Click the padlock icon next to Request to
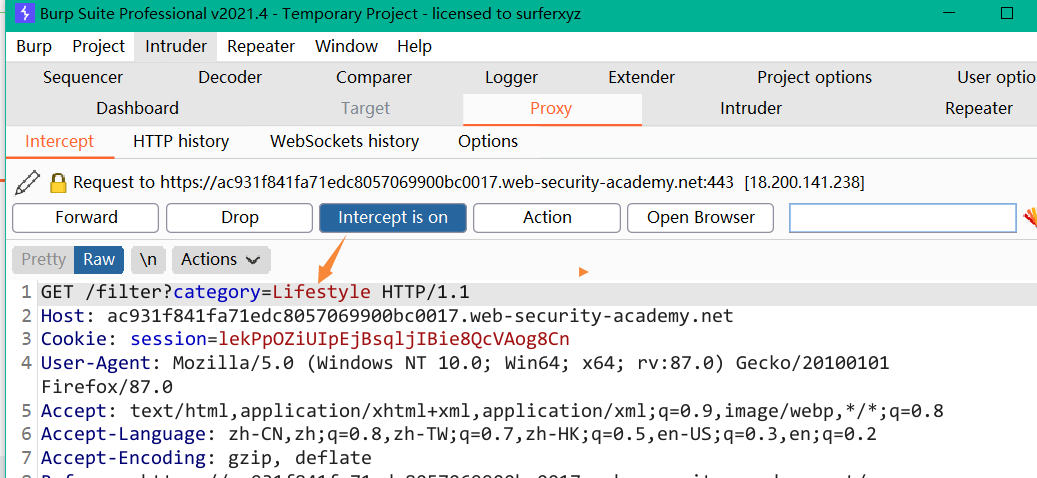The height and width of the screenshot is (478, 1037). [59, 183]
